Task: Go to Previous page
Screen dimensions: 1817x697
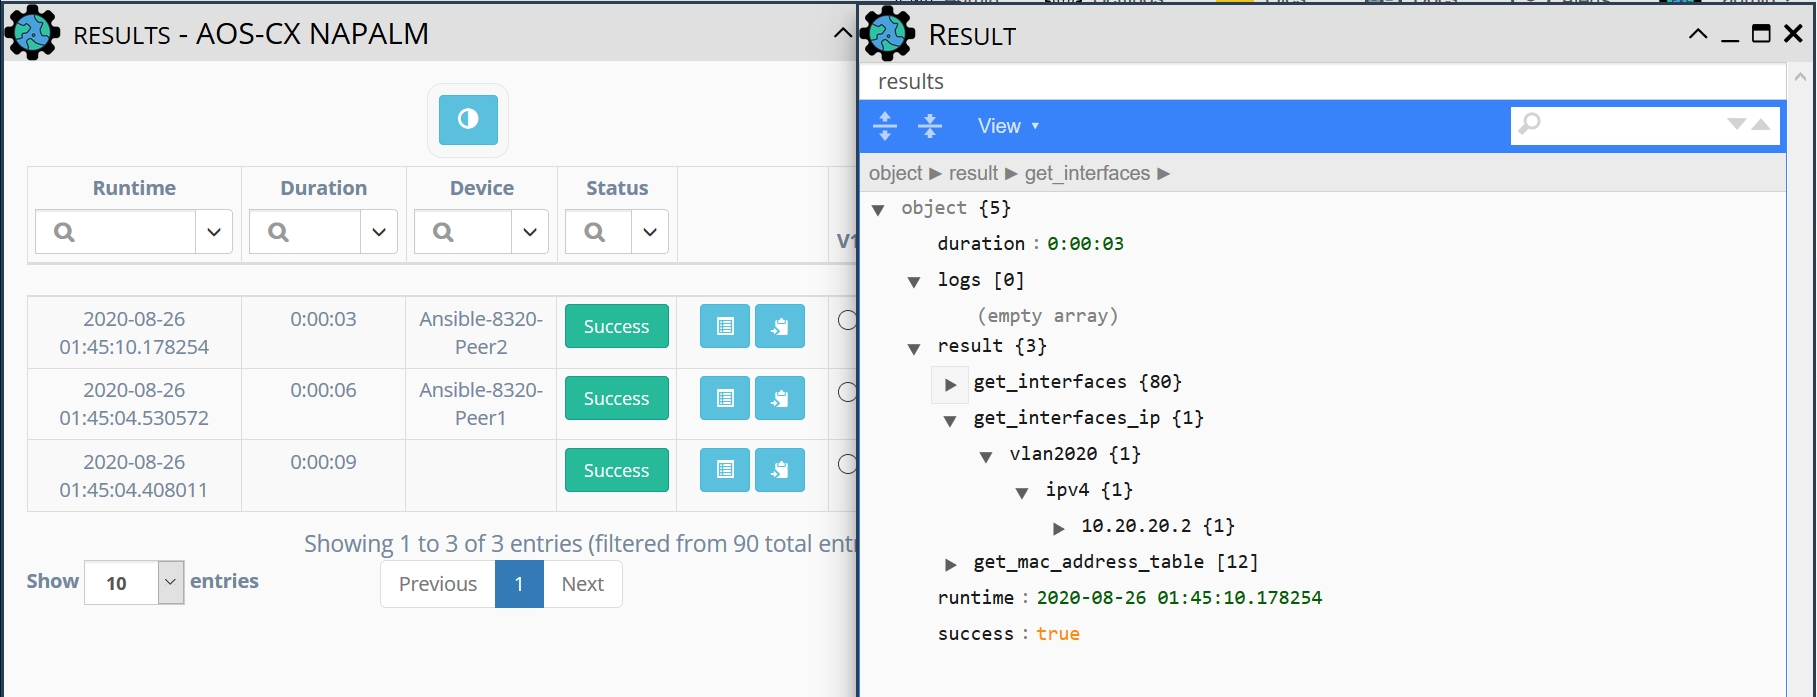Action: point(438,584)
